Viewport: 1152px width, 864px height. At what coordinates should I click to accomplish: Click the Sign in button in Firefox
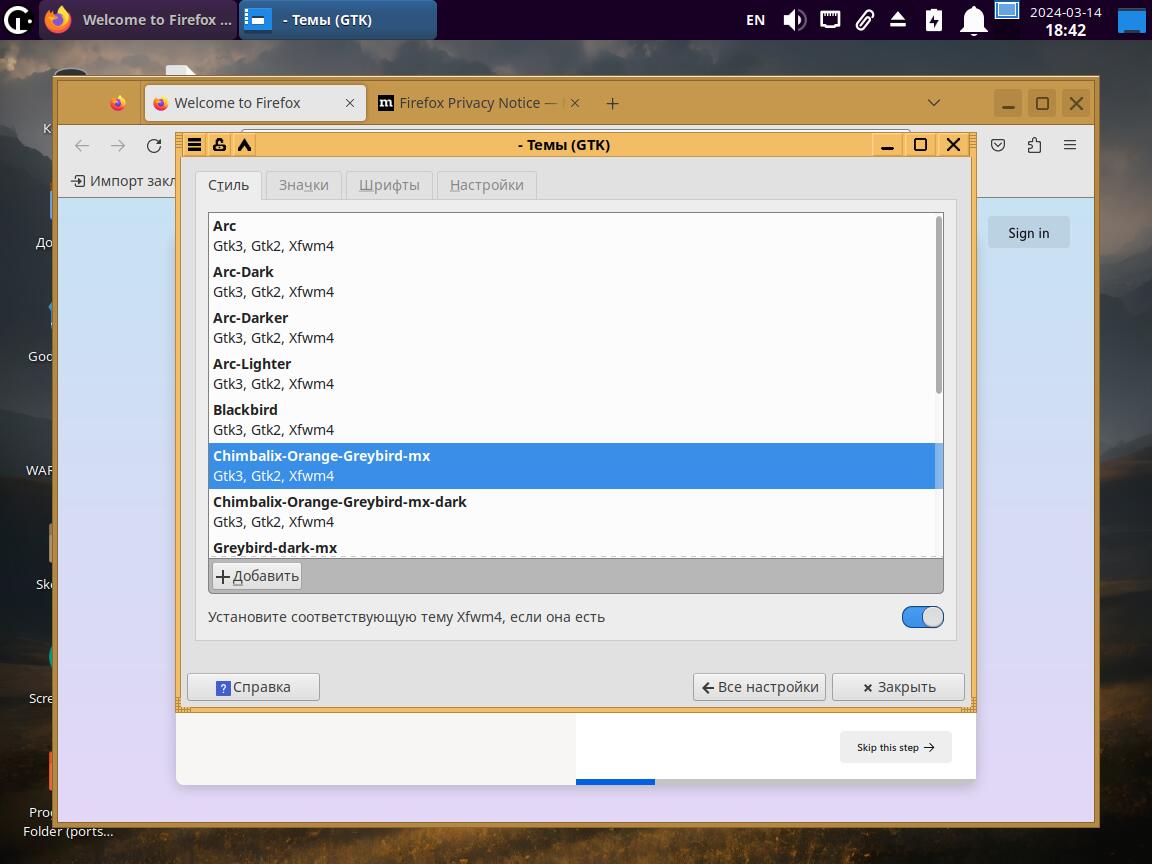[x=1029, y=233]
